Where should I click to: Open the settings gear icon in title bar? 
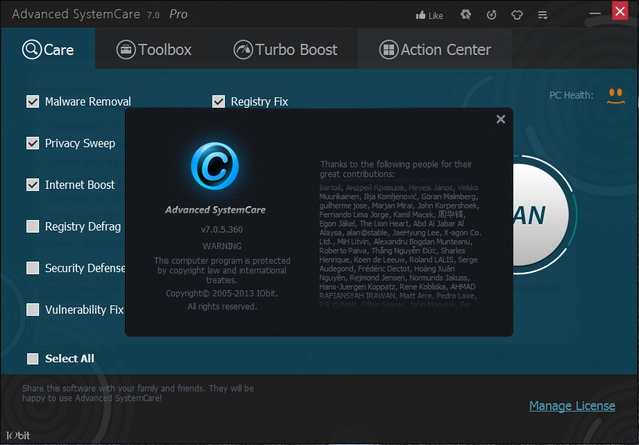click(x=465, y=15)
